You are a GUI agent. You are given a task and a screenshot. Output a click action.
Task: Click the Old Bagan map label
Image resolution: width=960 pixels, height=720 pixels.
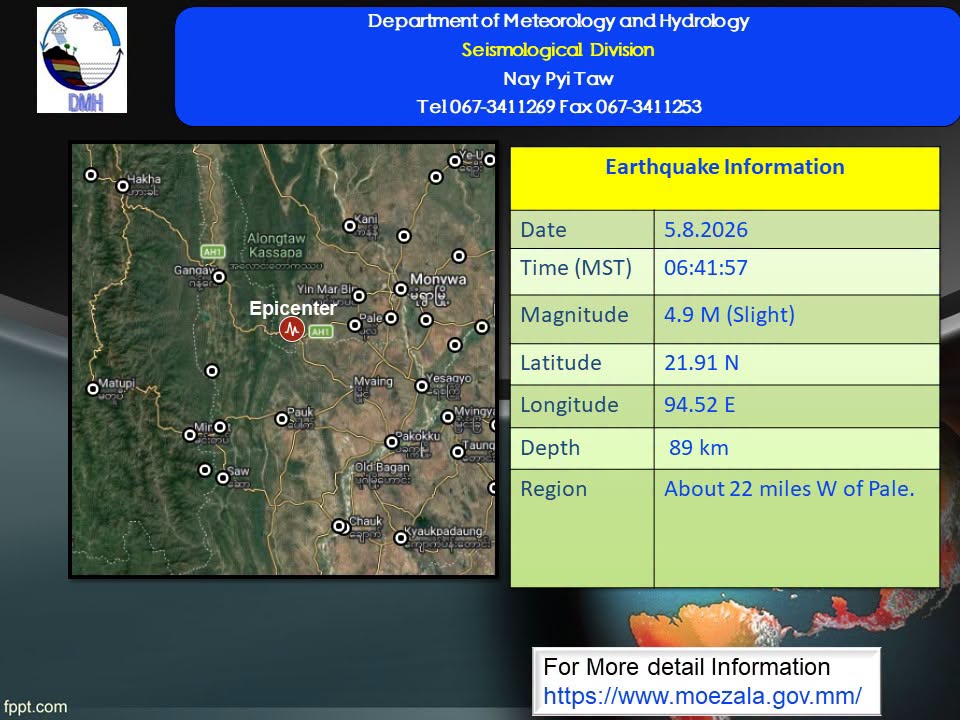[382, 467]
